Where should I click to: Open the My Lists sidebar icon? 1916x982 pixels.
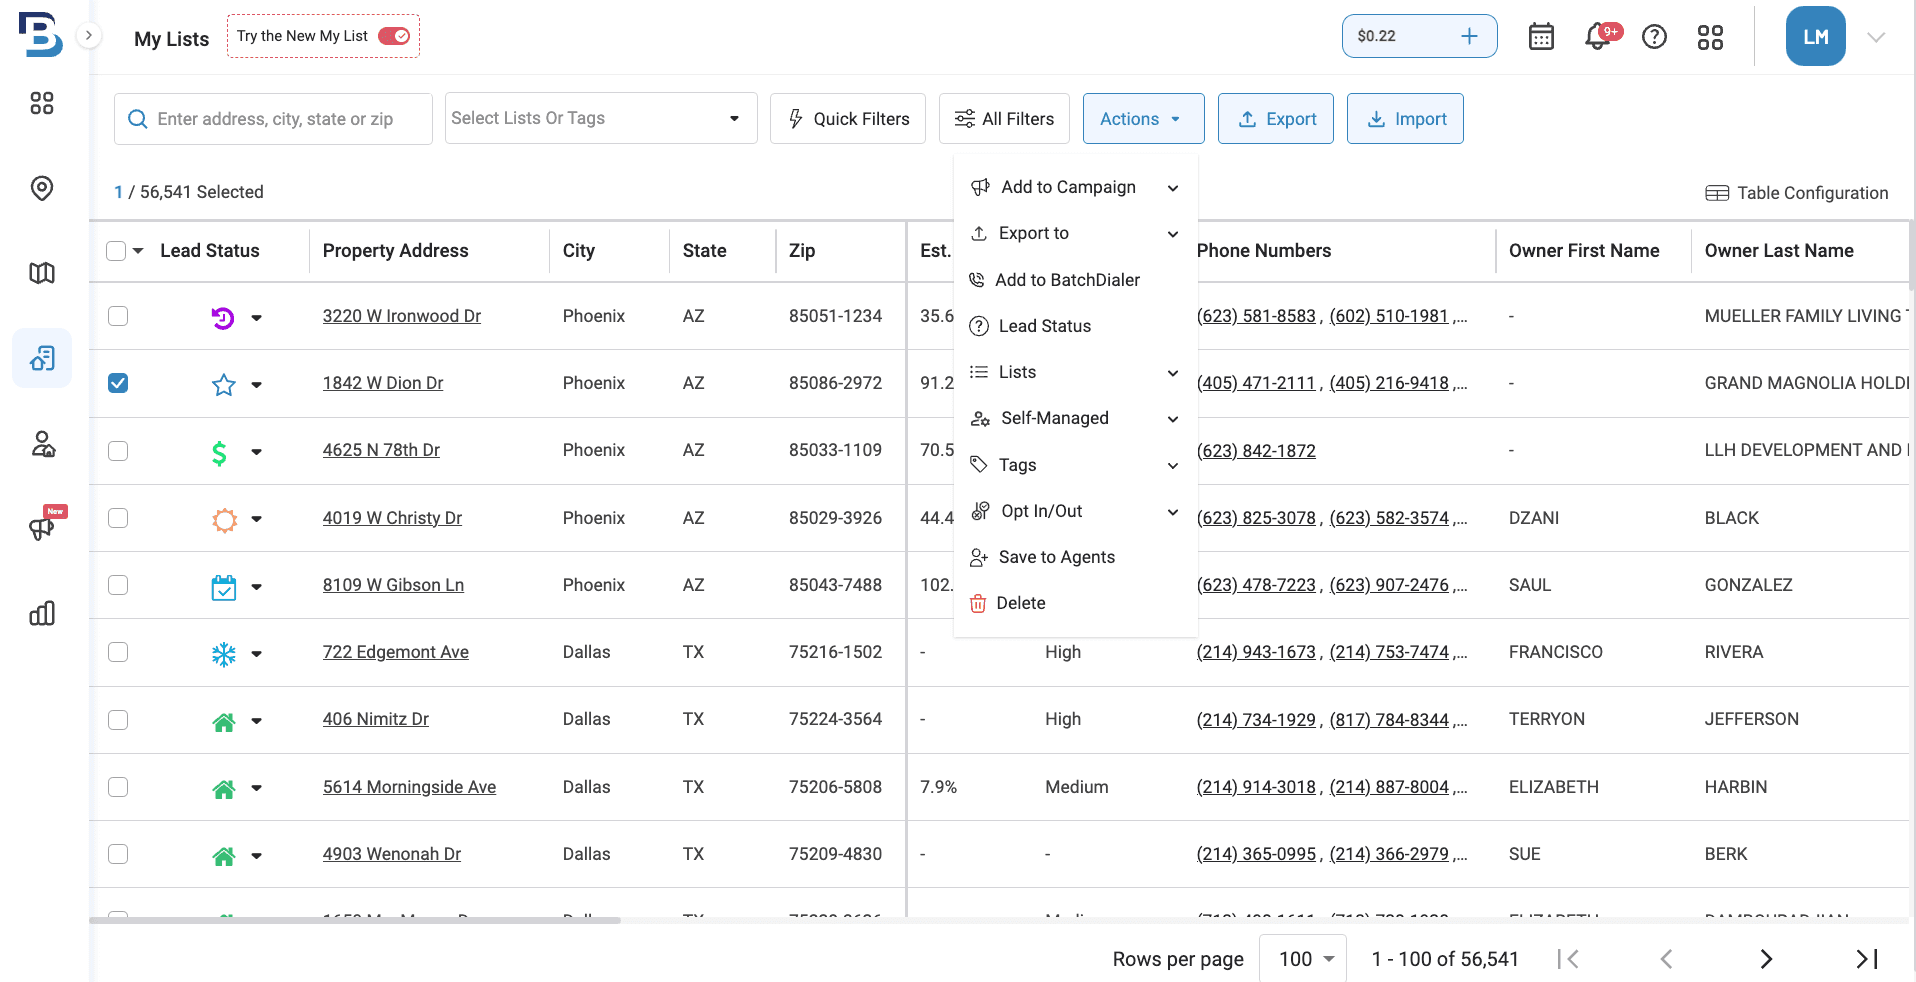[x=42, y=358]
